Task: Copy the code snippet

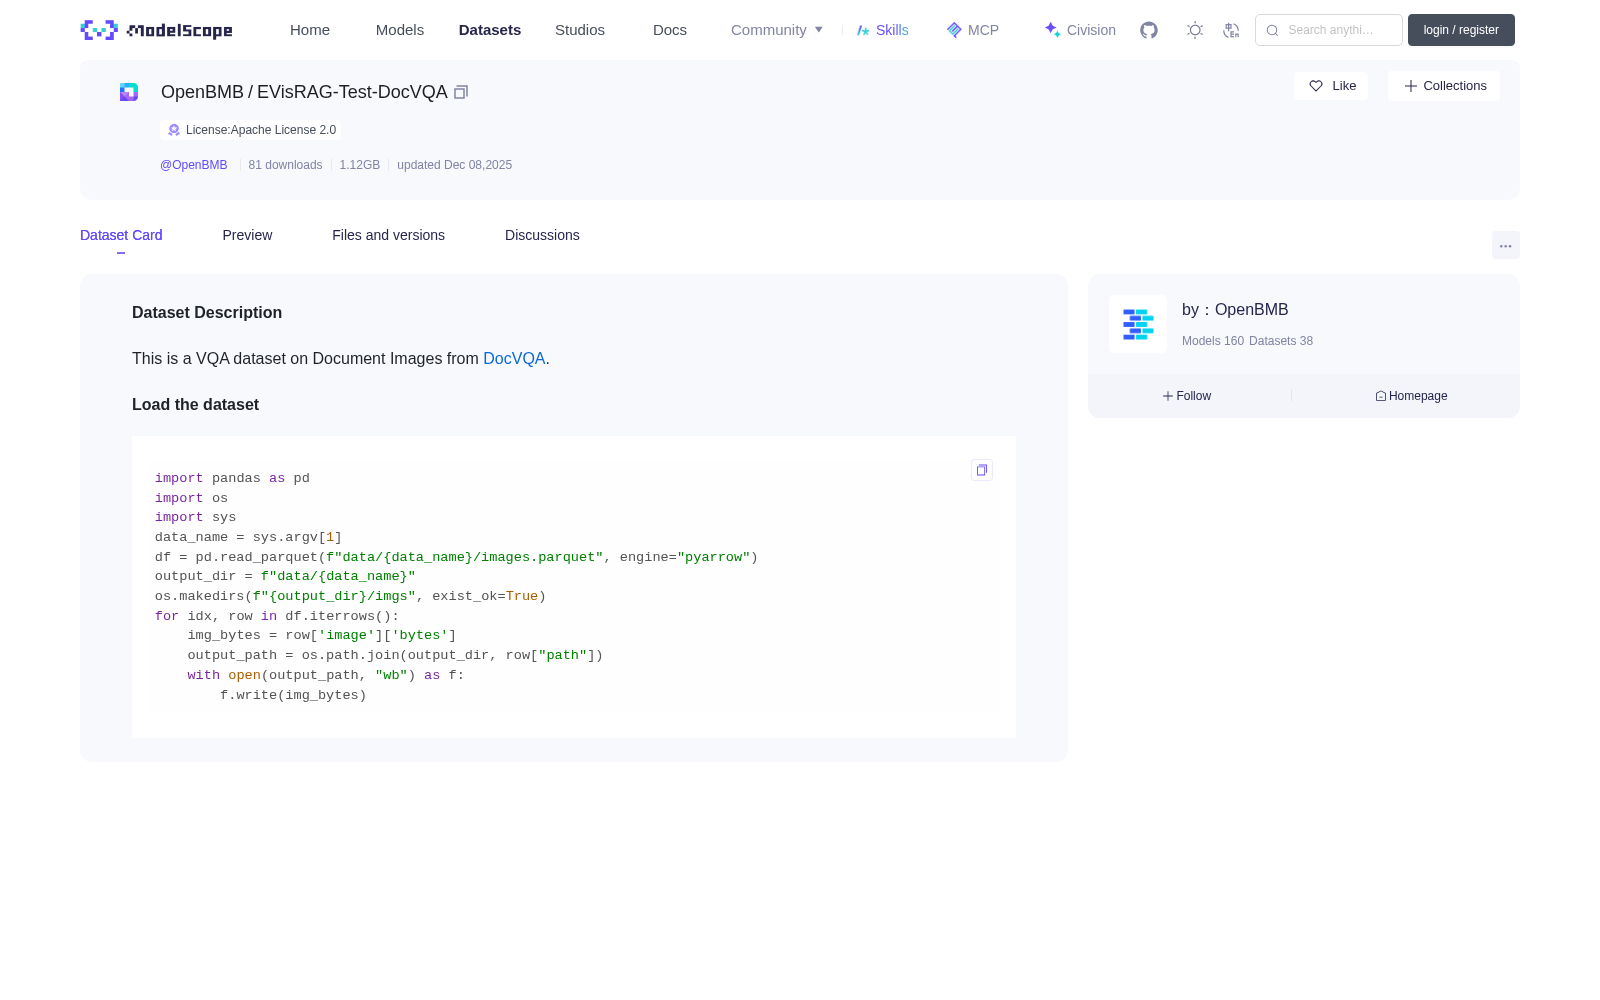Action: (982, 470)
